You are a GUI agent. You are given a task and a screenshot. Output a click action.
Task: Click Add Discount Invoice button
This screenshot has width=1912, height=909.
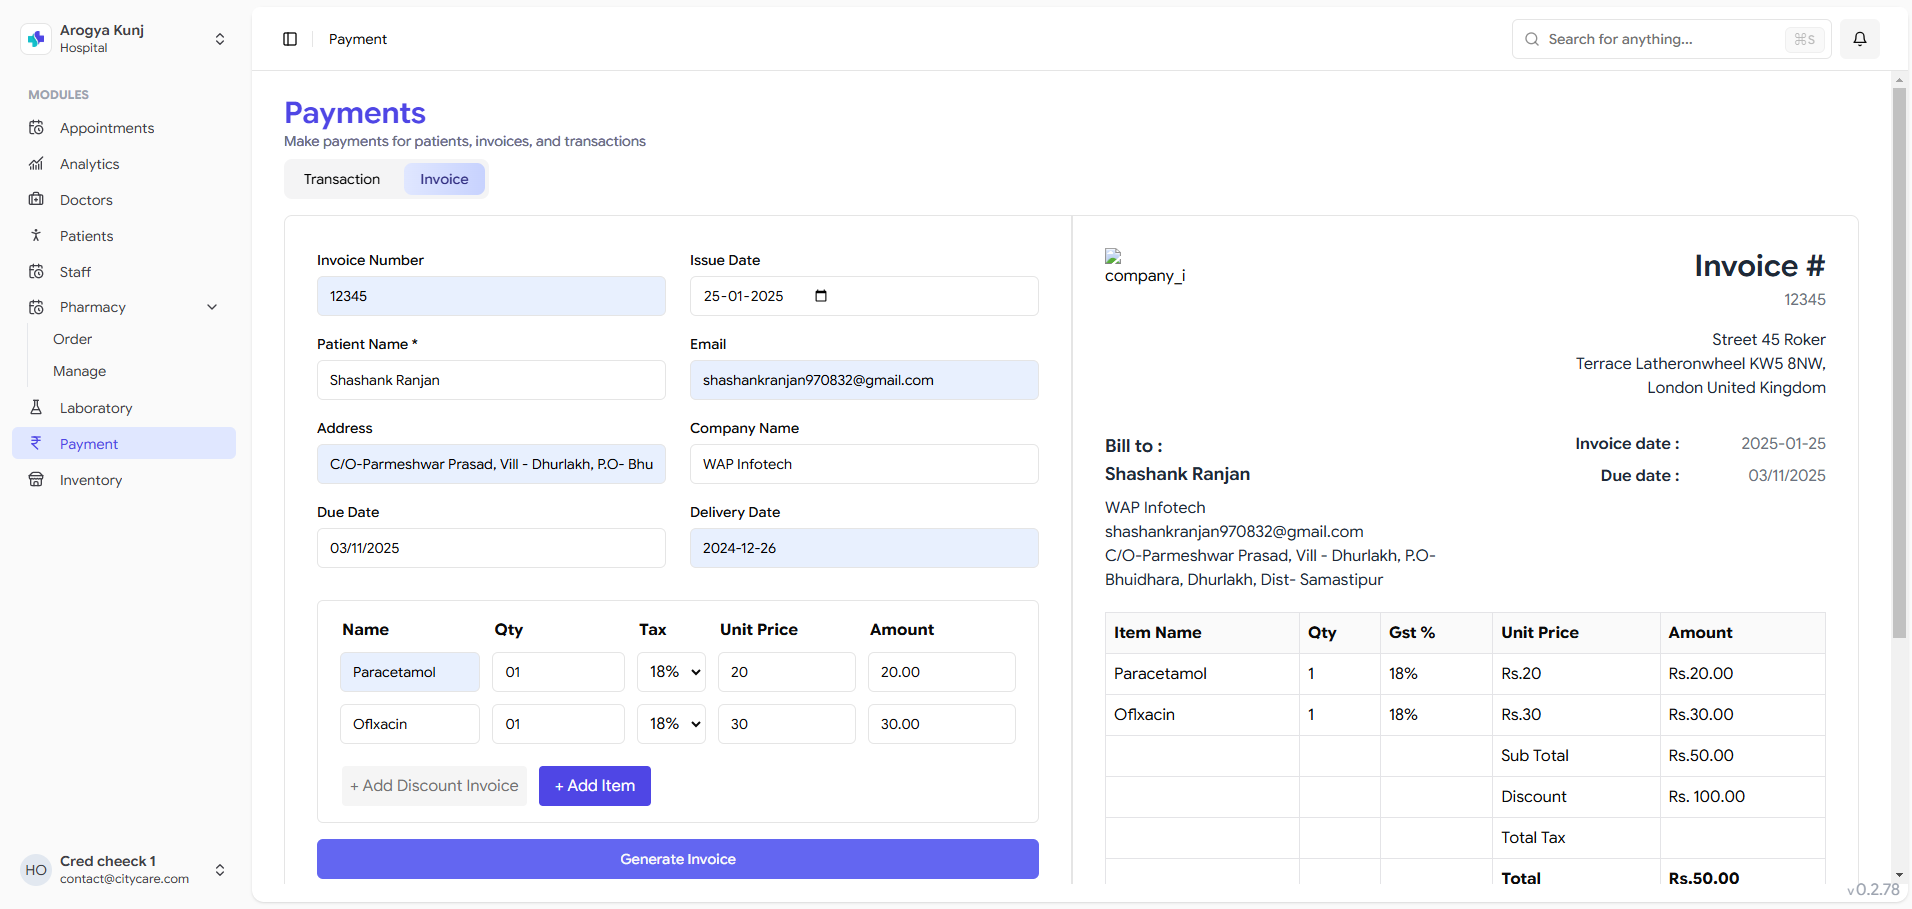(434, 786)
